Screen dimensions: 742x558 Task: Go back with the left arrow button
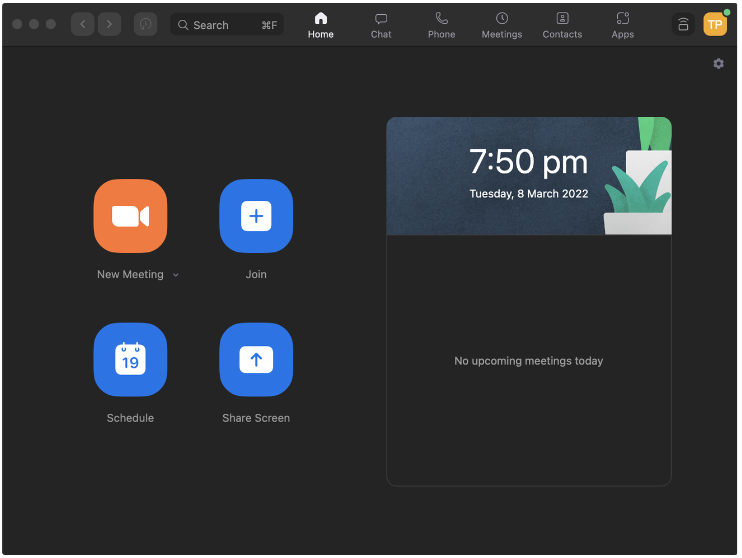pyautogui.click(x=82, y=24)
